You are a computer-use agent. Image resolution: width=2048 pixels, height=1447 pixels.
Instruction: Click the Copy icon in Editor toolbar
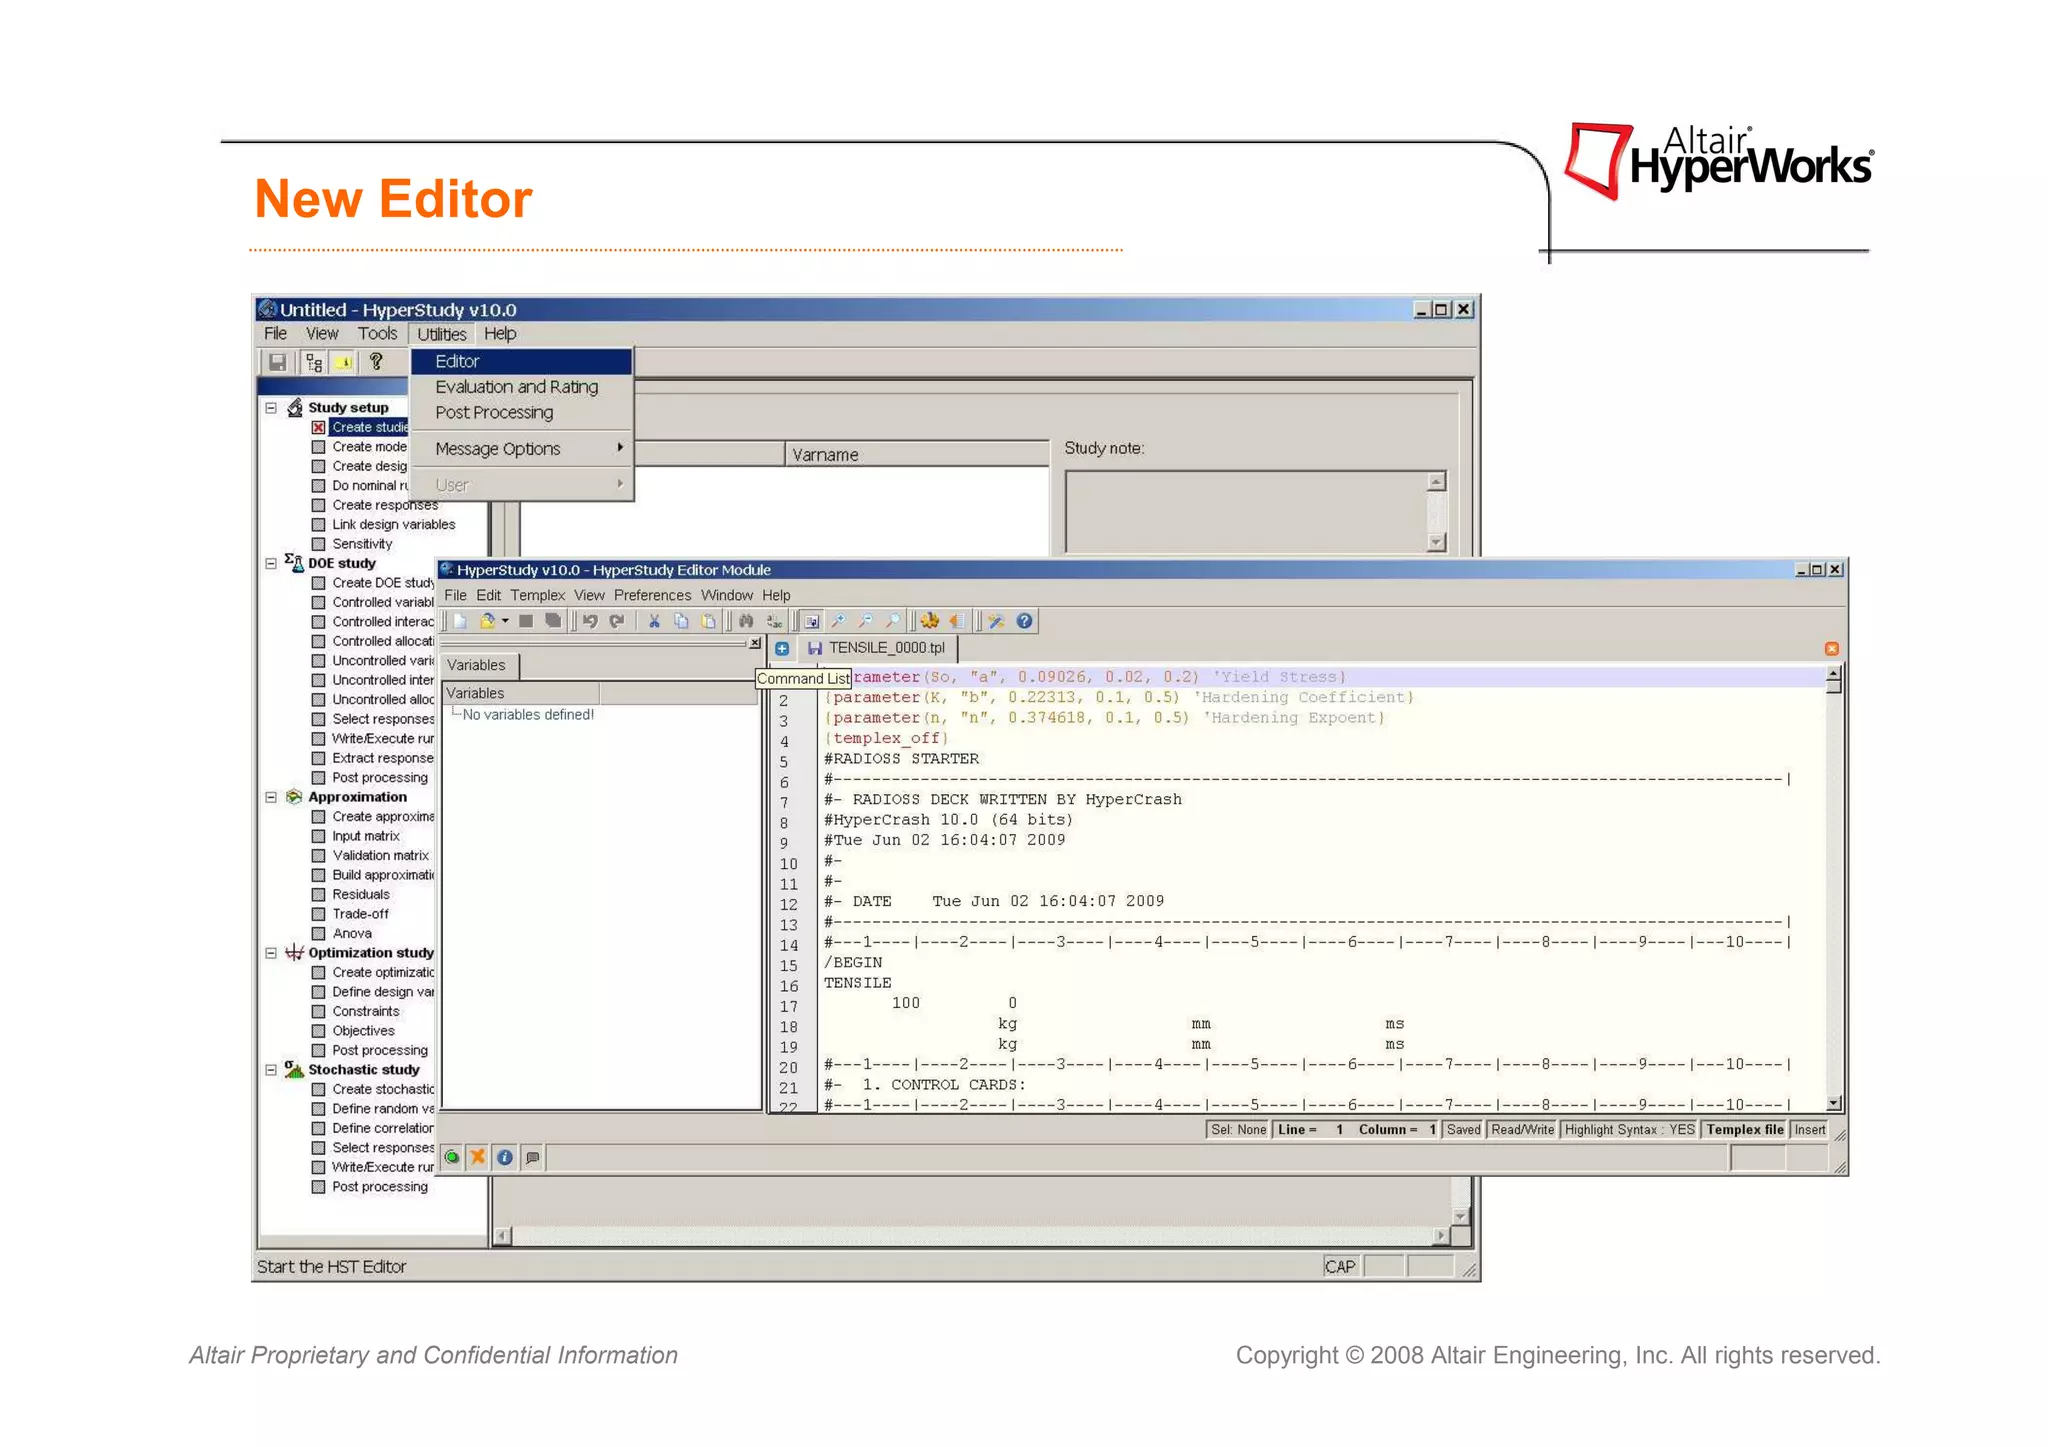pos(681,621)
